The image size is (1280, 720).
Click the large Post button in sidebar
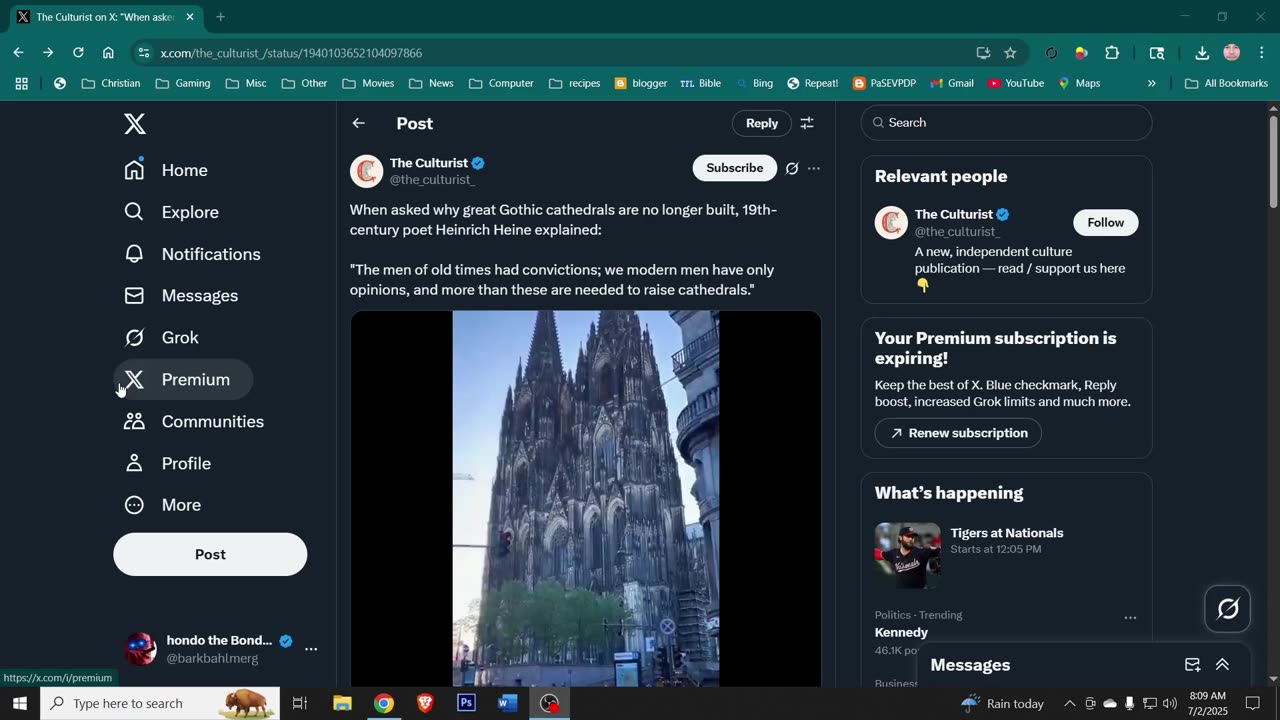(210, 554)
